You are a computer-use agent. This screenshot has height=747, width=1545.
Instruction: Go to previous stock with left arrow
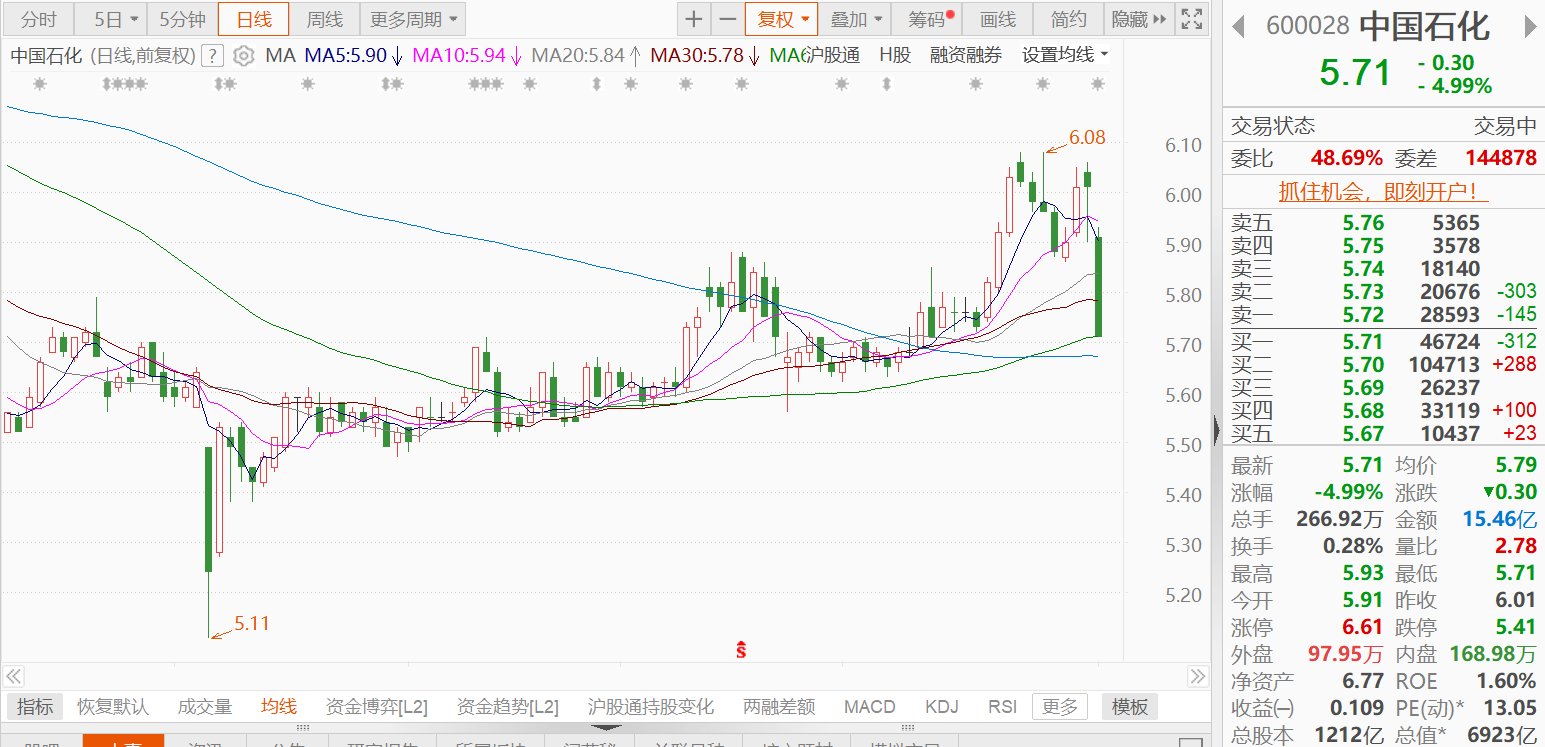coord(1239,26)
